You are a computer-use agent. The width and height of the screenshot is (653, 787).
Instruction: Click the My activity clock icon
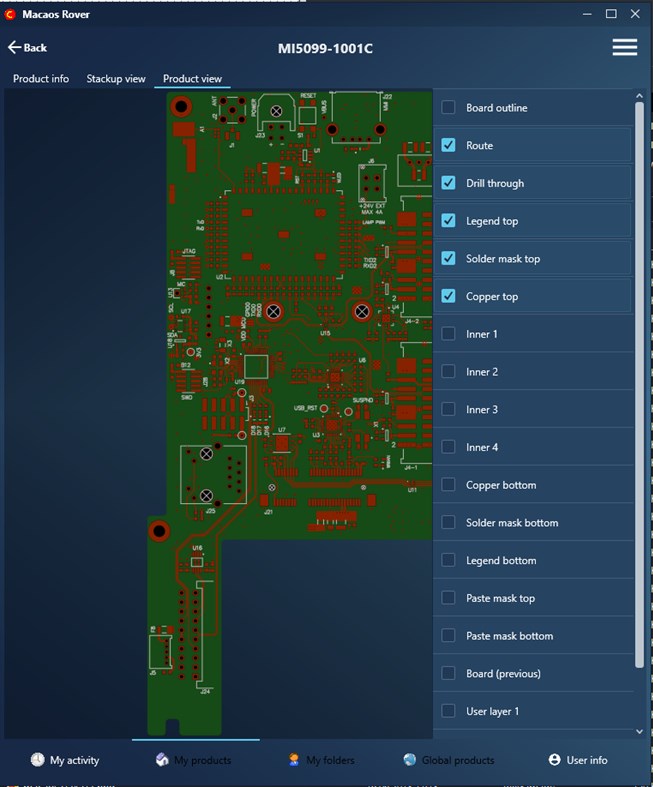(x=38, y=759)
